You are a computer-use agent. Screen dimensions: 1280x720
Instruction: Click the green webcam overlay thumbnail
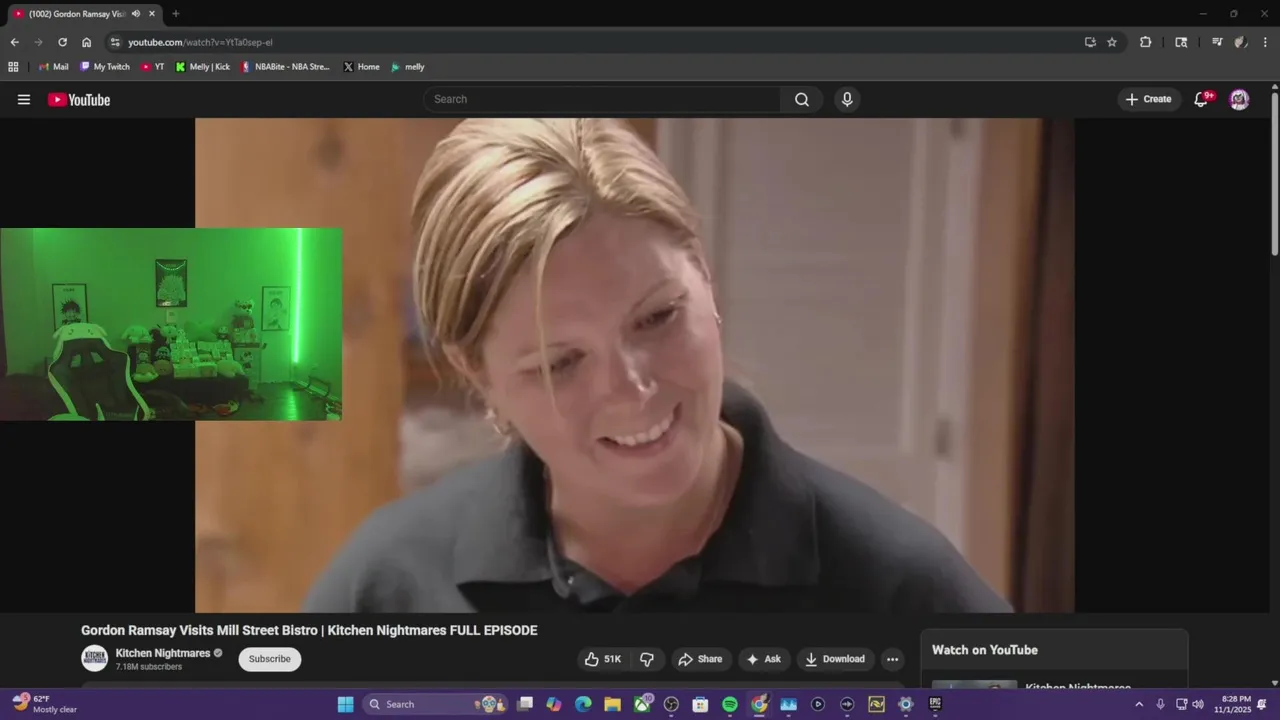click(x=171, y=324)
